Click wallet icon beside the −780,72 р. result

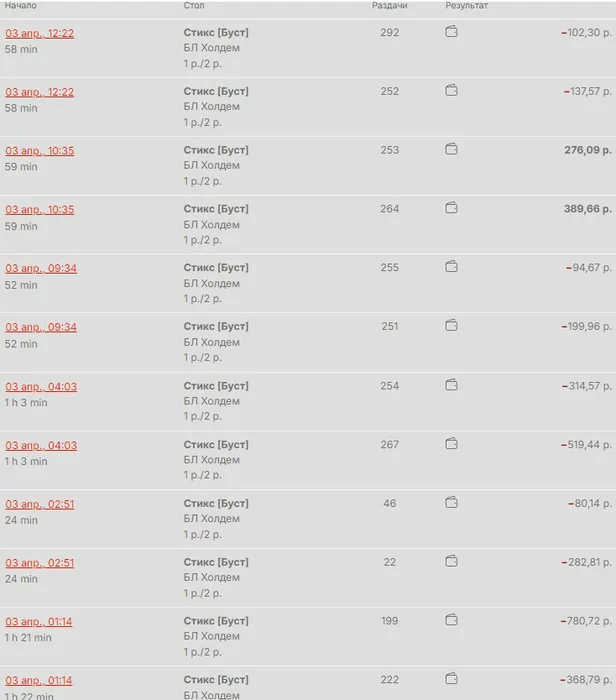pos(451,621)
